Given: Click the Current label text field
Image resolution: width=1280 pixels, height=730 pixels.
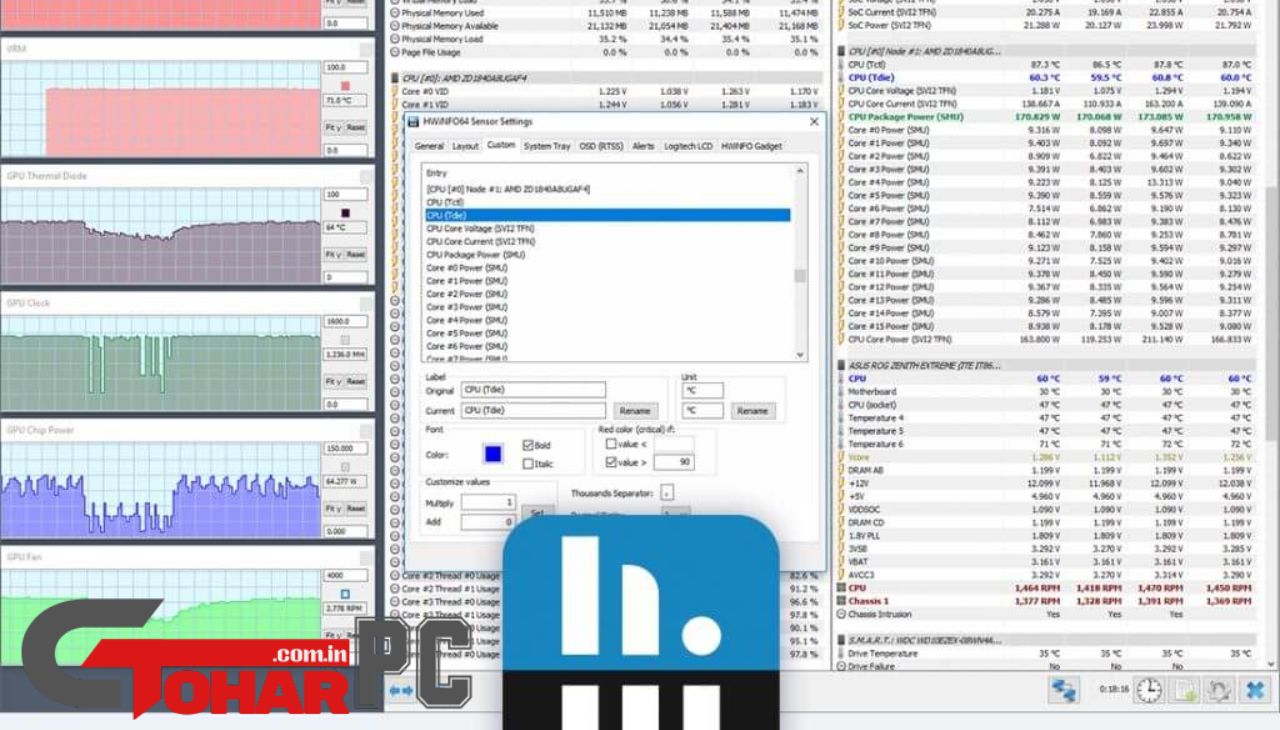Looking at the screenshot, I should point(533,410).
